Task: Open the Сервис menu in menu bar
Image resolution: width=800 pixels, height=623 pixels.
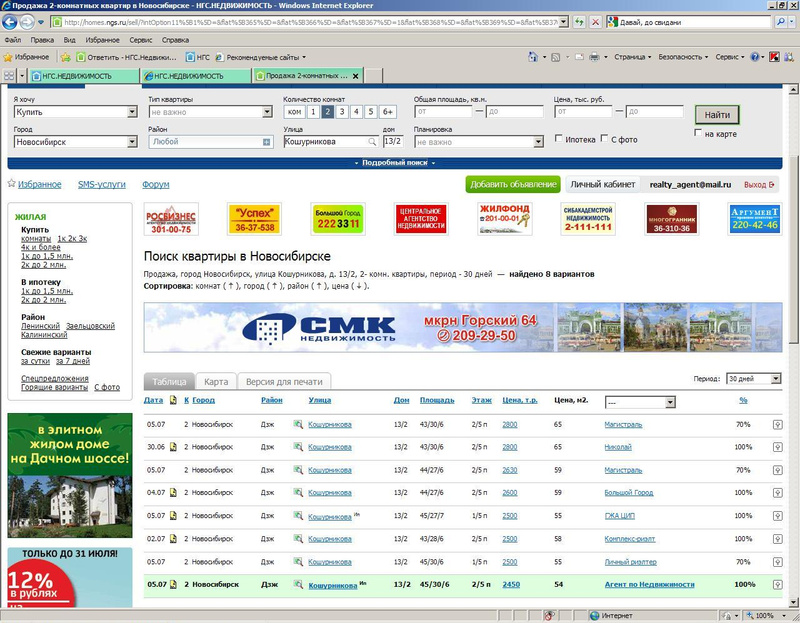Action: click(140, 40)
